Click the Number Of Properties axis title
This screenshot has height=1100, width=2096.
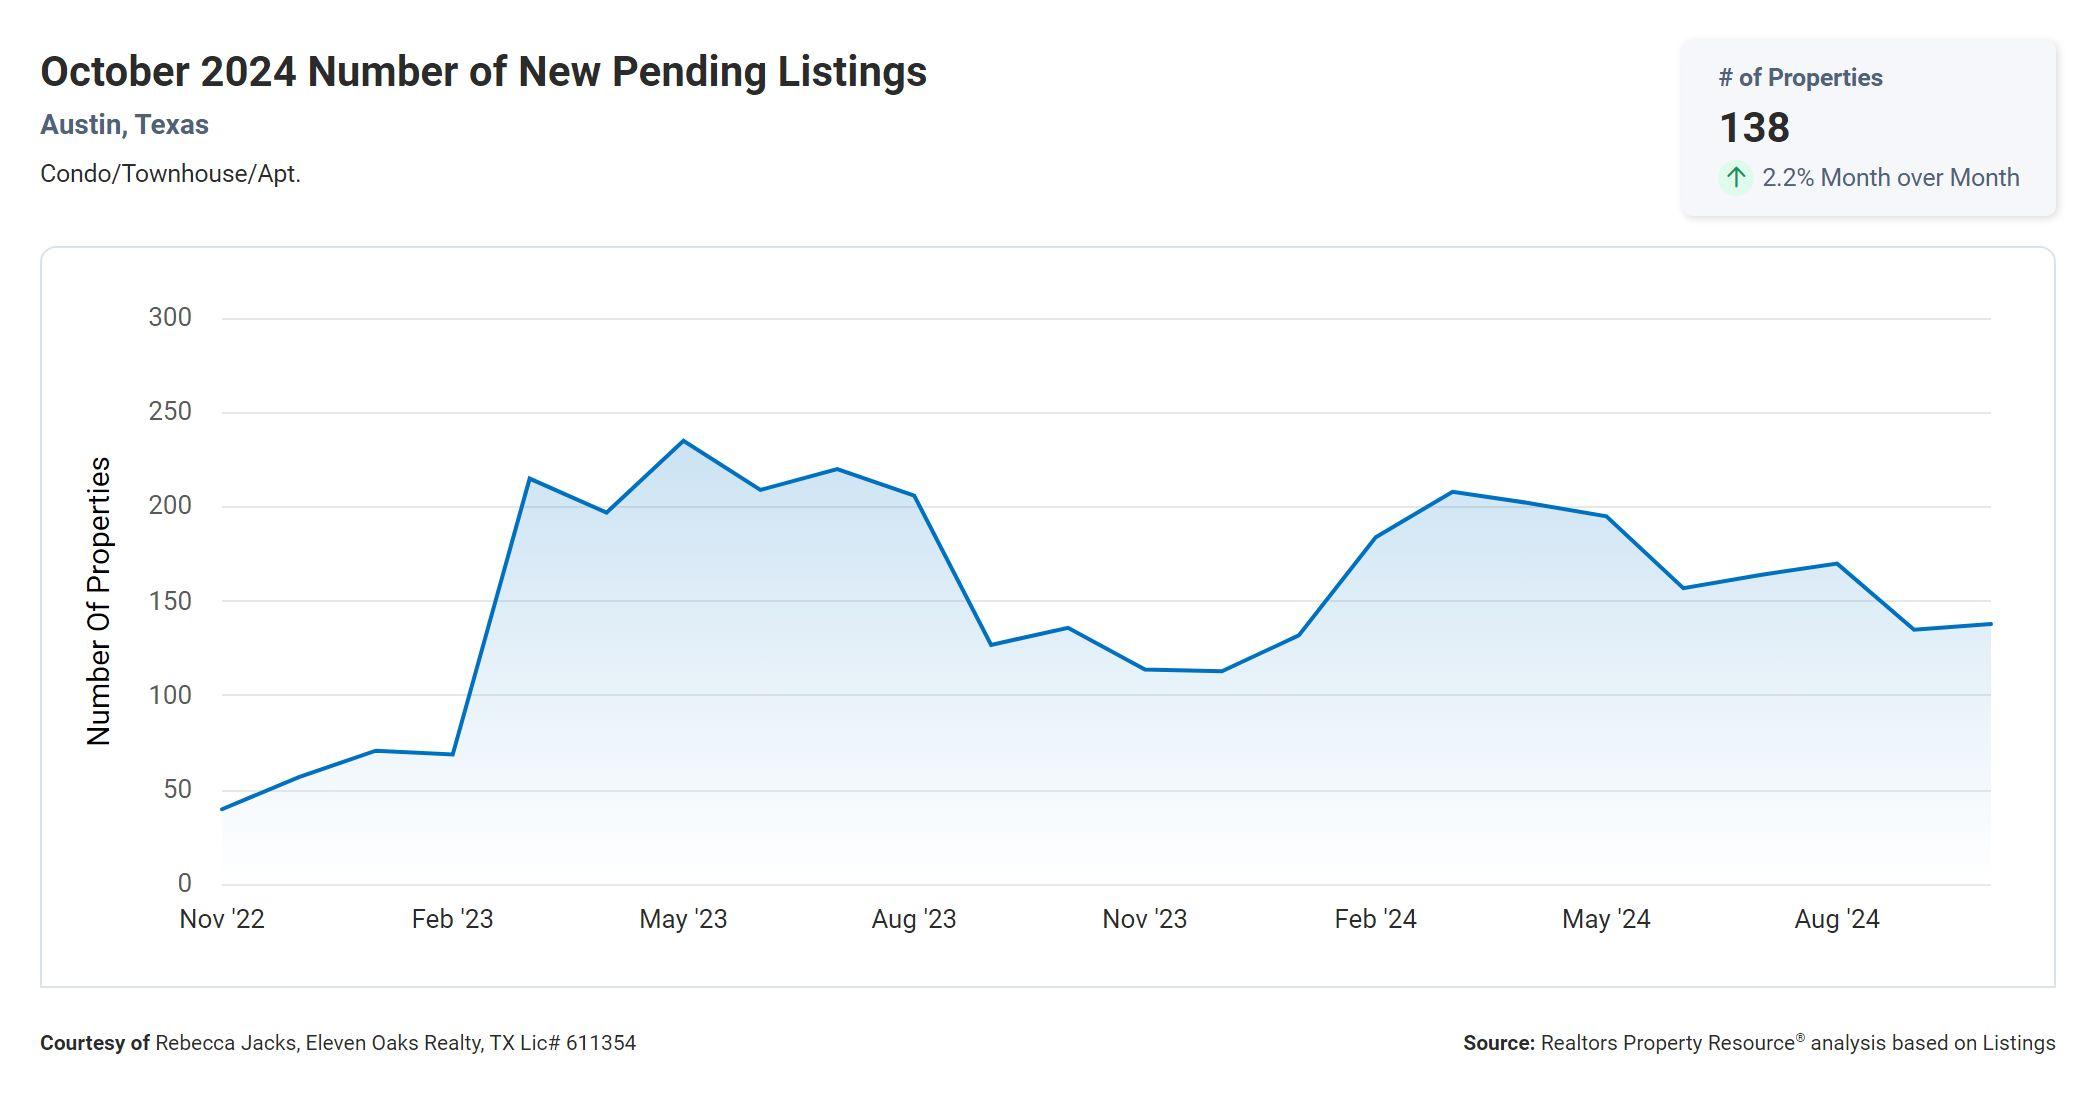99,601
